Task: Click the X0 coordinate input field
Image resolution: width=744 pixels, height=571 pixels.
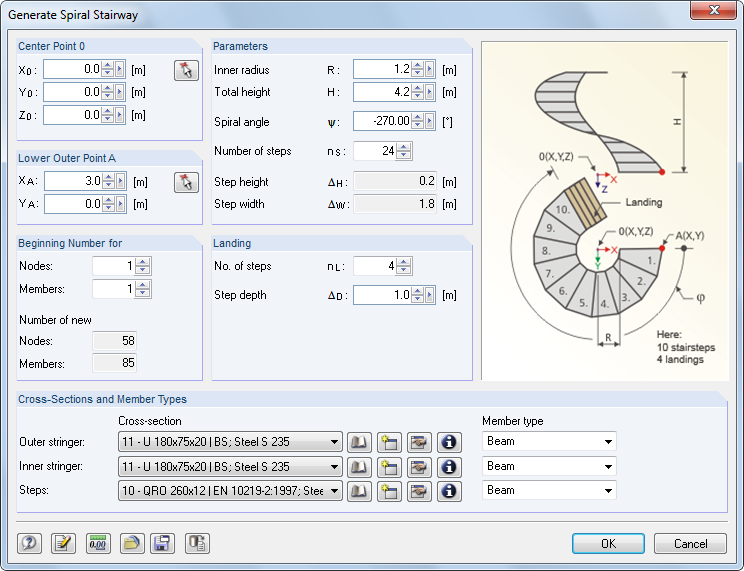Action: (73, 69)
